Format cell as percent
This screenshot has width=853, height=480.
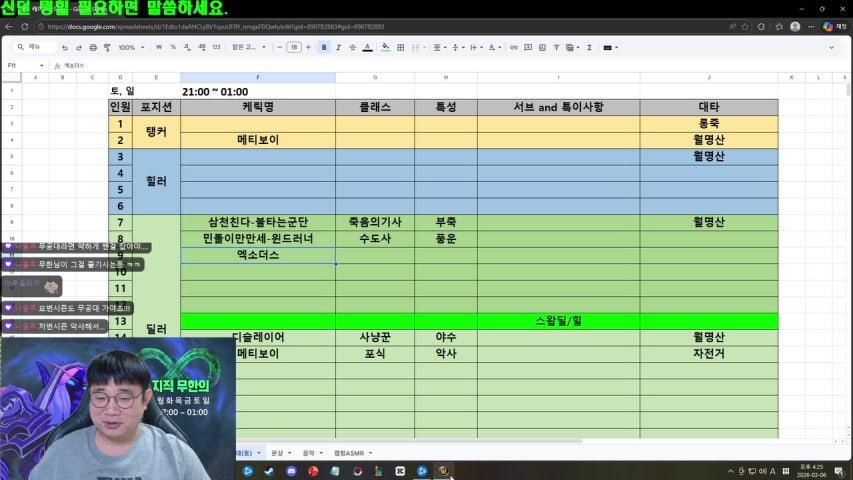(x=173, y=47)
